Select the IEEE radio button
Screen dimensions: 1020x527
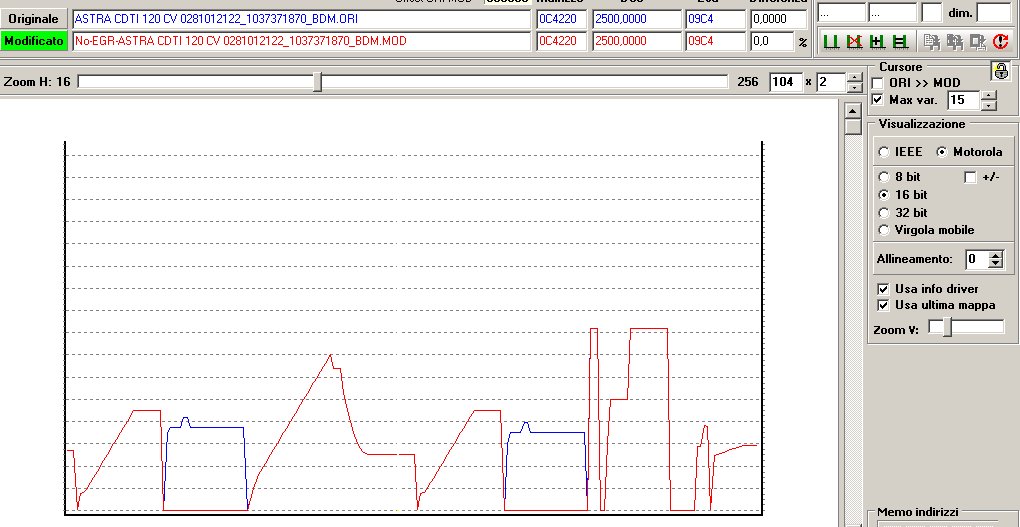pyautogui.click(x=884, y=152)
